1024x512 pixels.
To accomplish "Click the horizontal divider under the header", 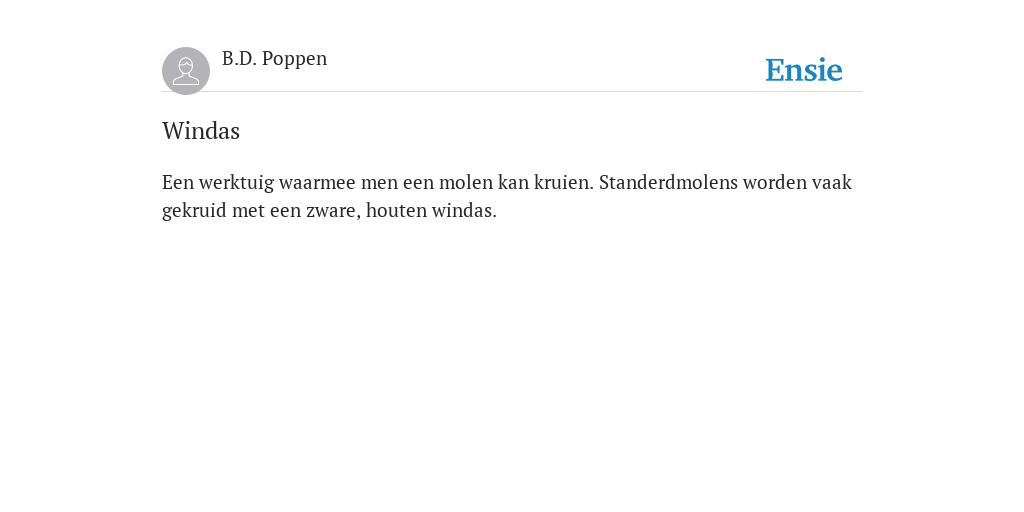I will pyautogui.click(x=512, y=92).
